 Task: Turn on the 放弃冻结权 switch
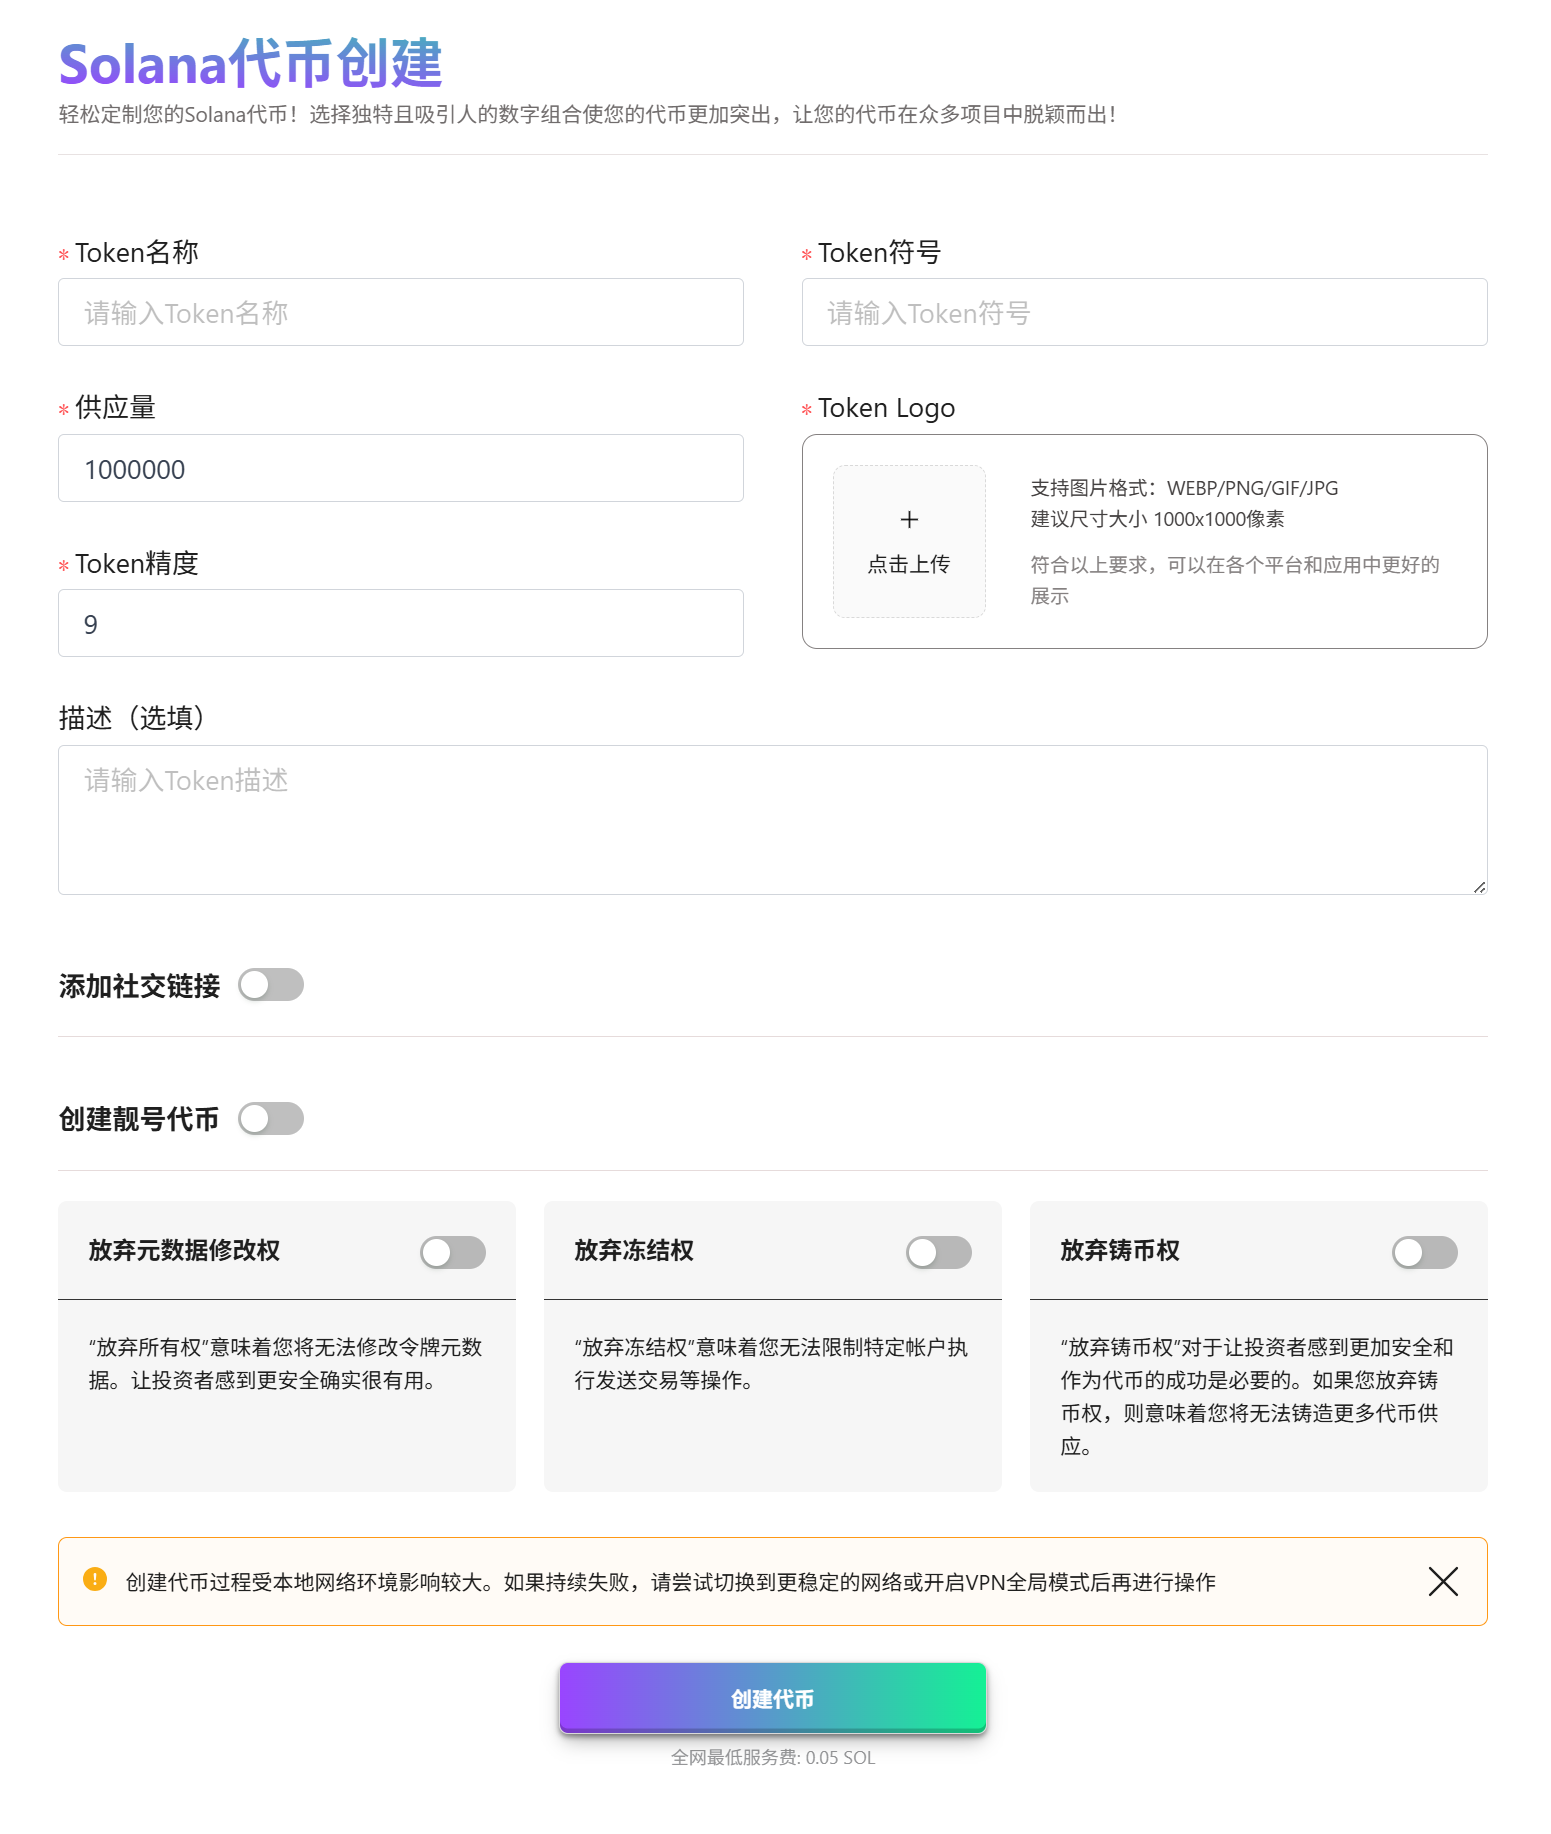[x=939, y=1252]
